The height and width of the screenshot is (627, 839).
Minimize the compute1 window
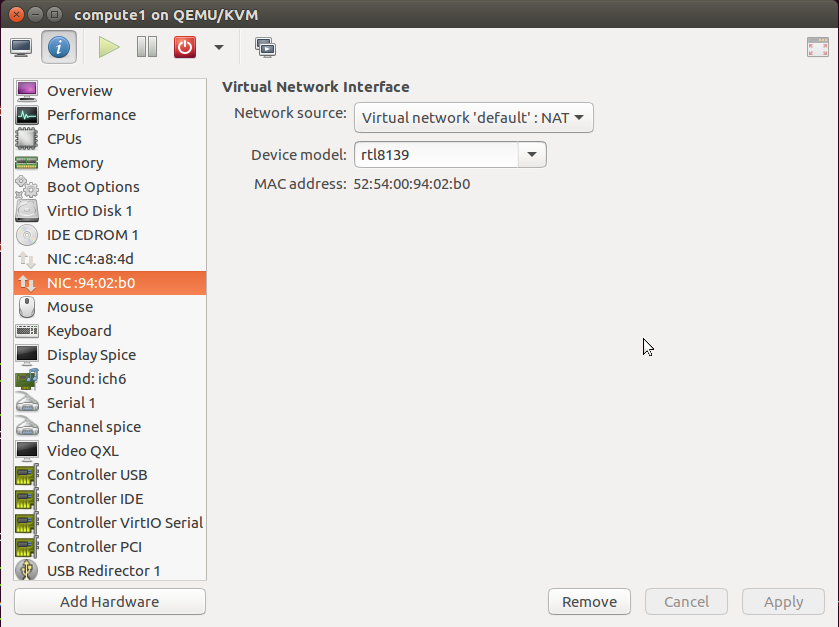pos(35,14)
